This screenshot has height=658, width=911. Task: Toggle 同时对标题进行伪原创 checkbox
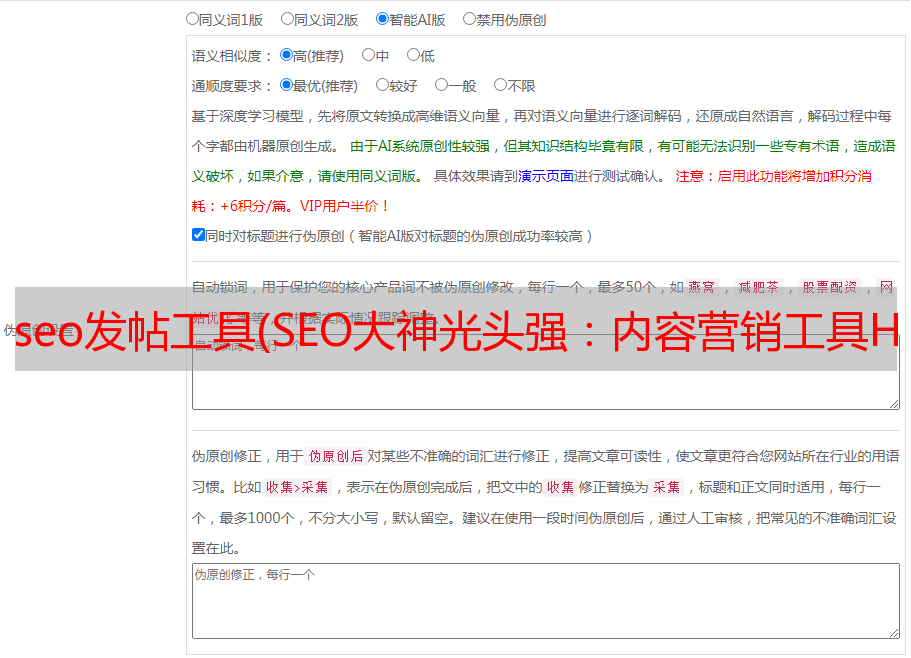(198, 235)
